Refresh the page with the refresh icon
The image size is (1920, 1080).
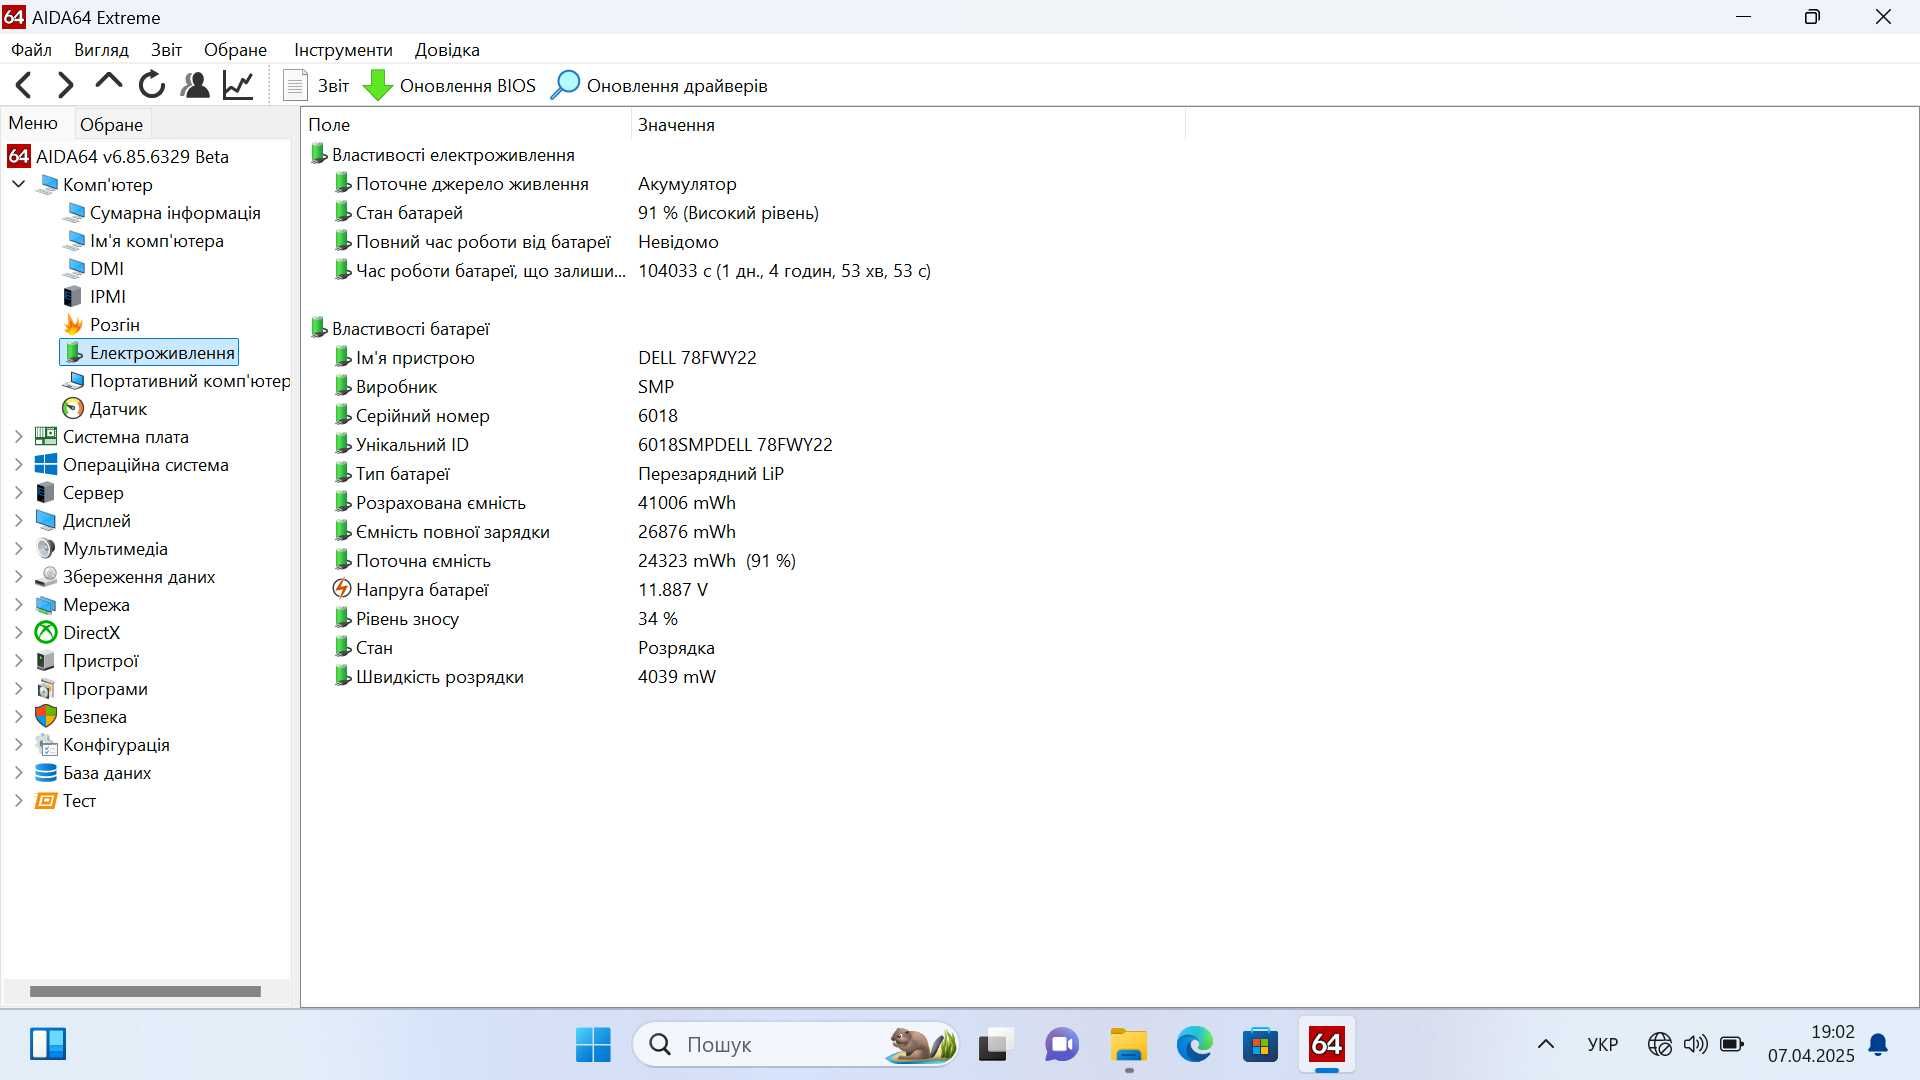(x=152, y=86)
